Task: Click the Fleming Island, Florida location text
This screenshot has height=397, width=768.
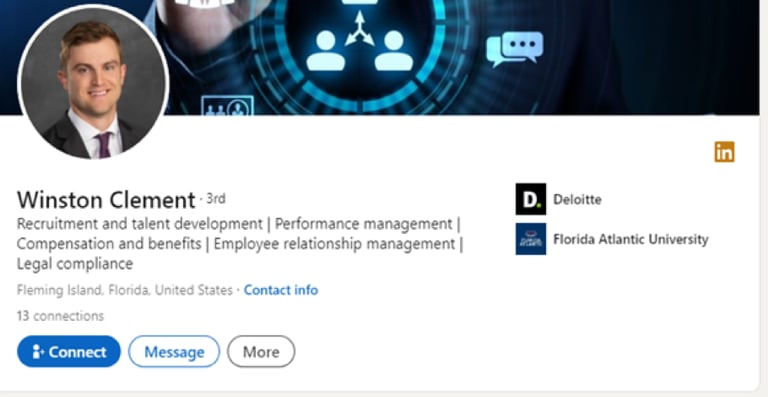Action: (124, 290)
